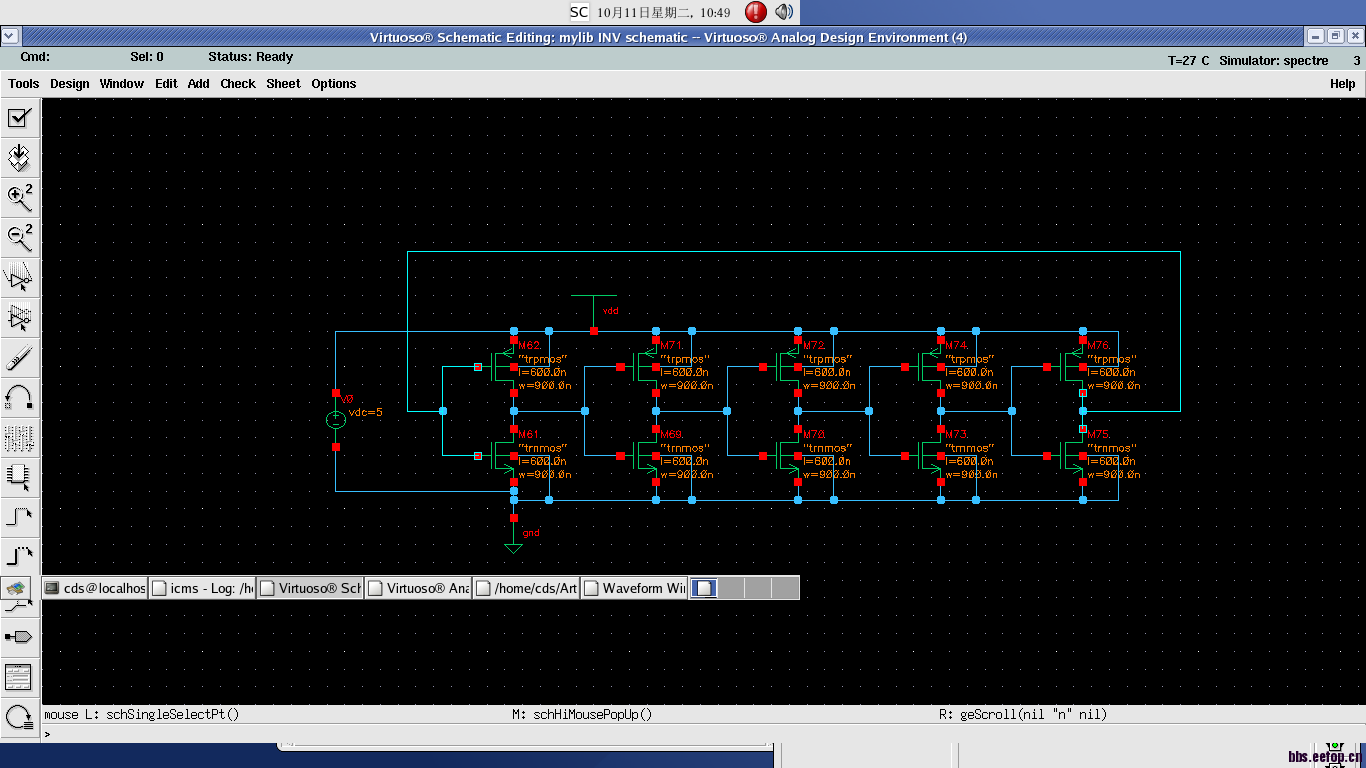Select the narrow Wire drawing tool

[x=19, y=517]
